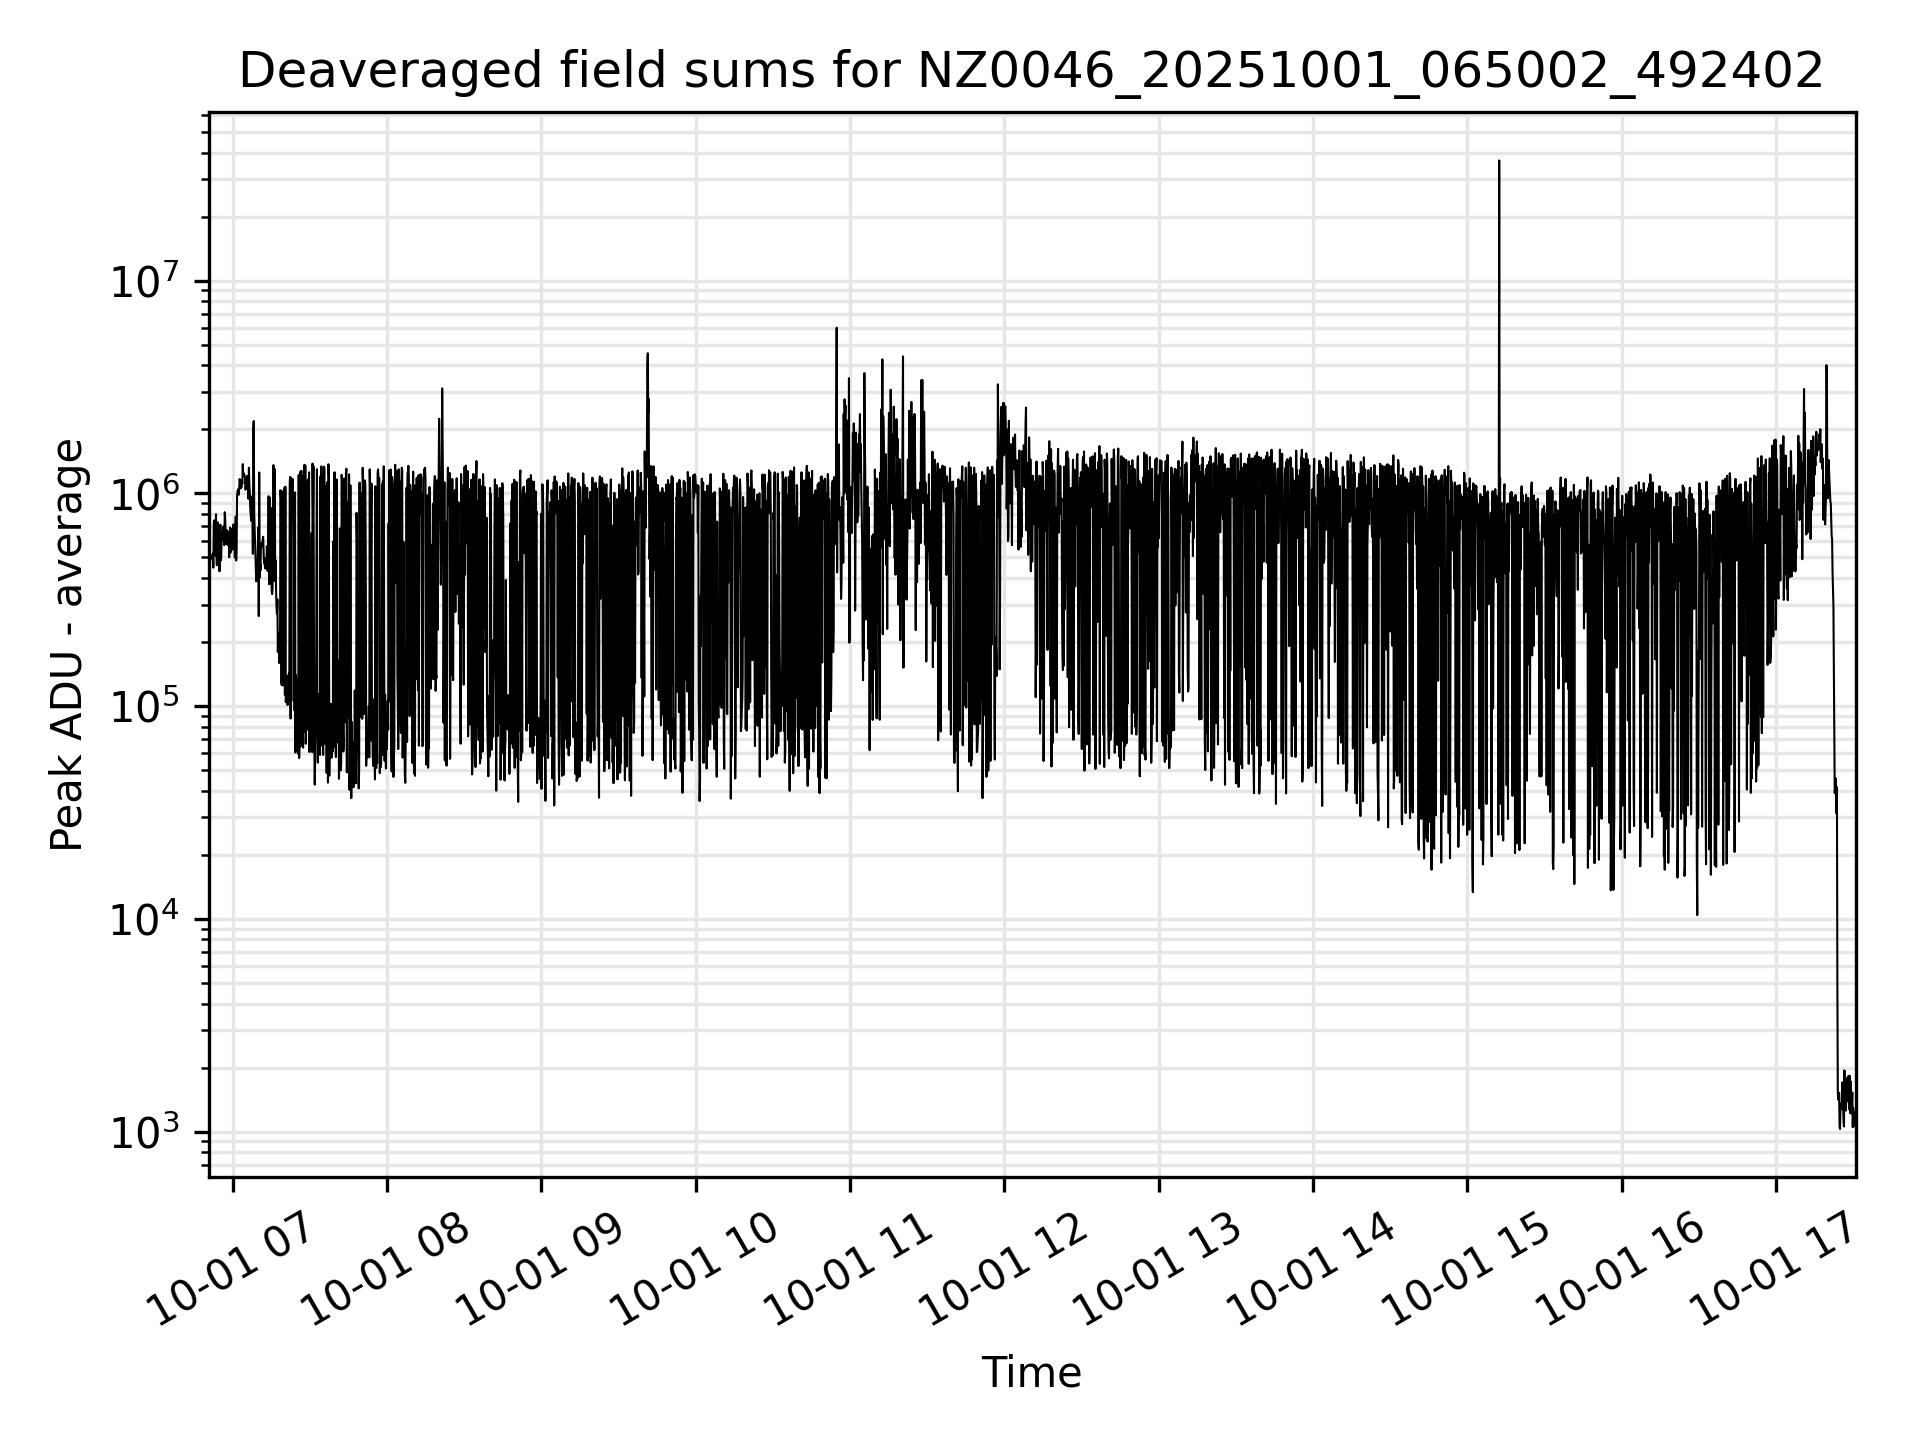Viewport: 1920px width, 1440px height.
Task: Click the tallest spike's peak after 15:00
Action: pyautogui.click(x=1498, y=162)
